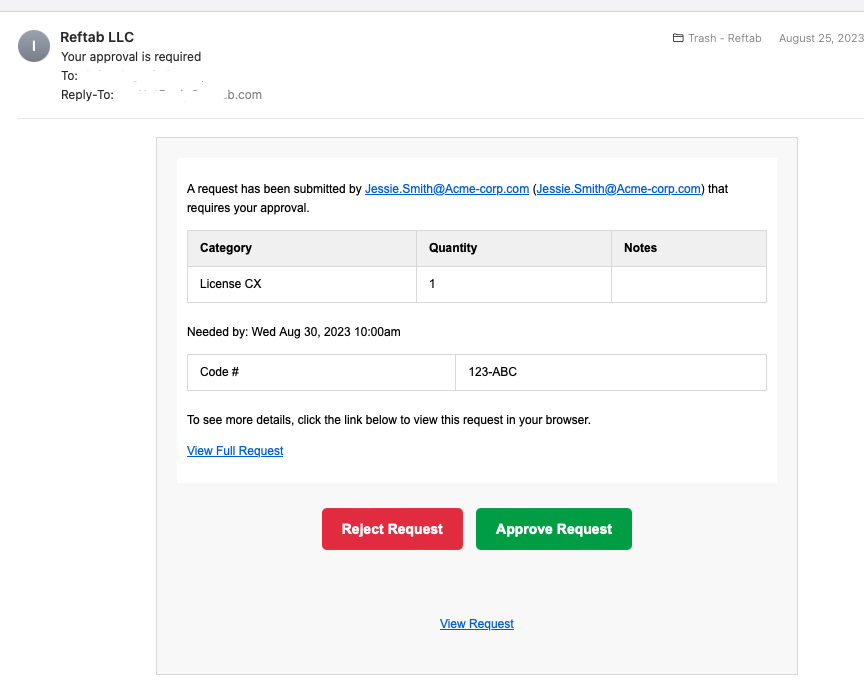Viewport: 864px width, 681px height.
Task: Click the August 25, 2023 date
Action: [x=820, y=38]
